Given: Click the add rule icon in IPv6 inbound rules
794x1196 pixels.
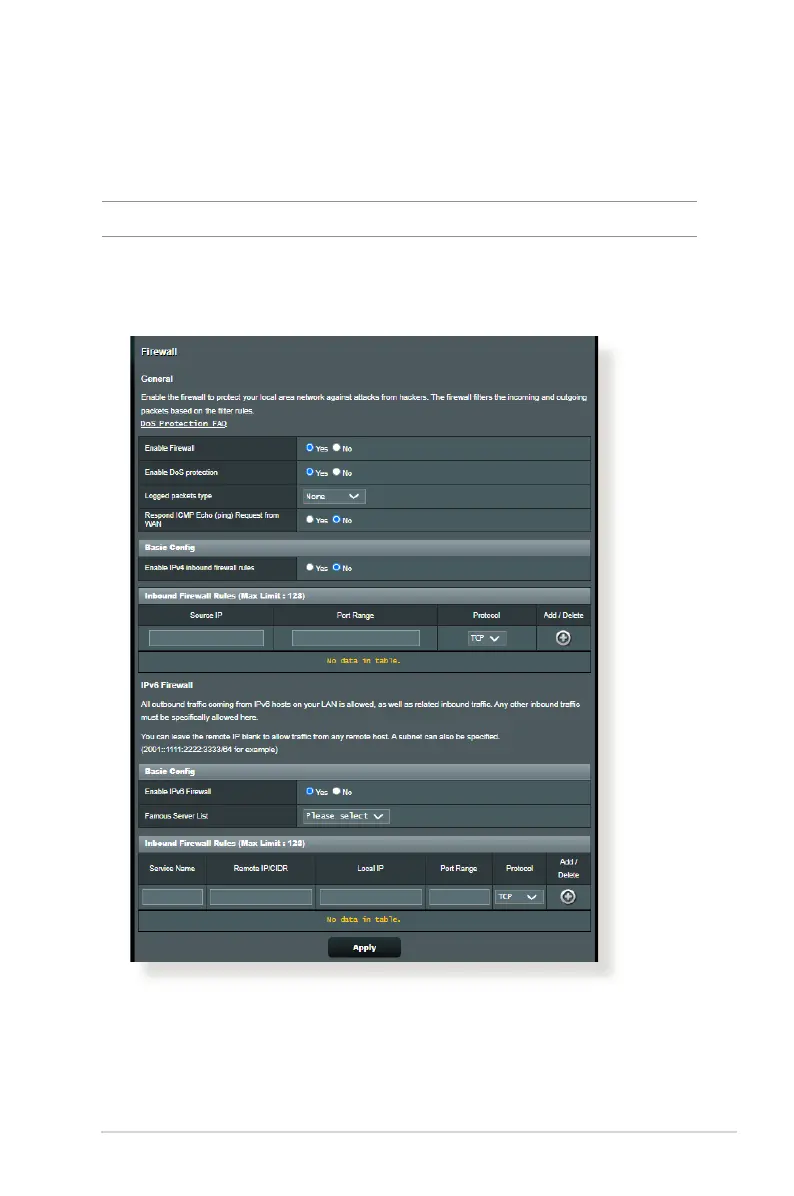Looking at the screenshot, I should click(x=567, y=897).
